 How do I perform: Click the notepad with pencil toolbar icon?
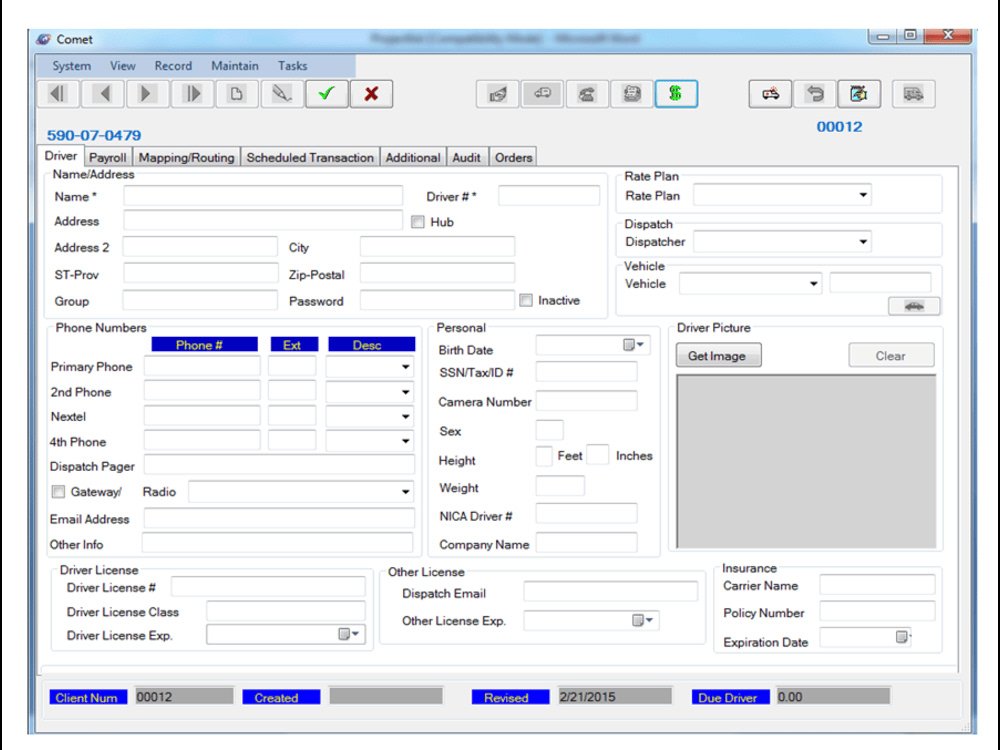pyautogui.click(x=859, y=94)
